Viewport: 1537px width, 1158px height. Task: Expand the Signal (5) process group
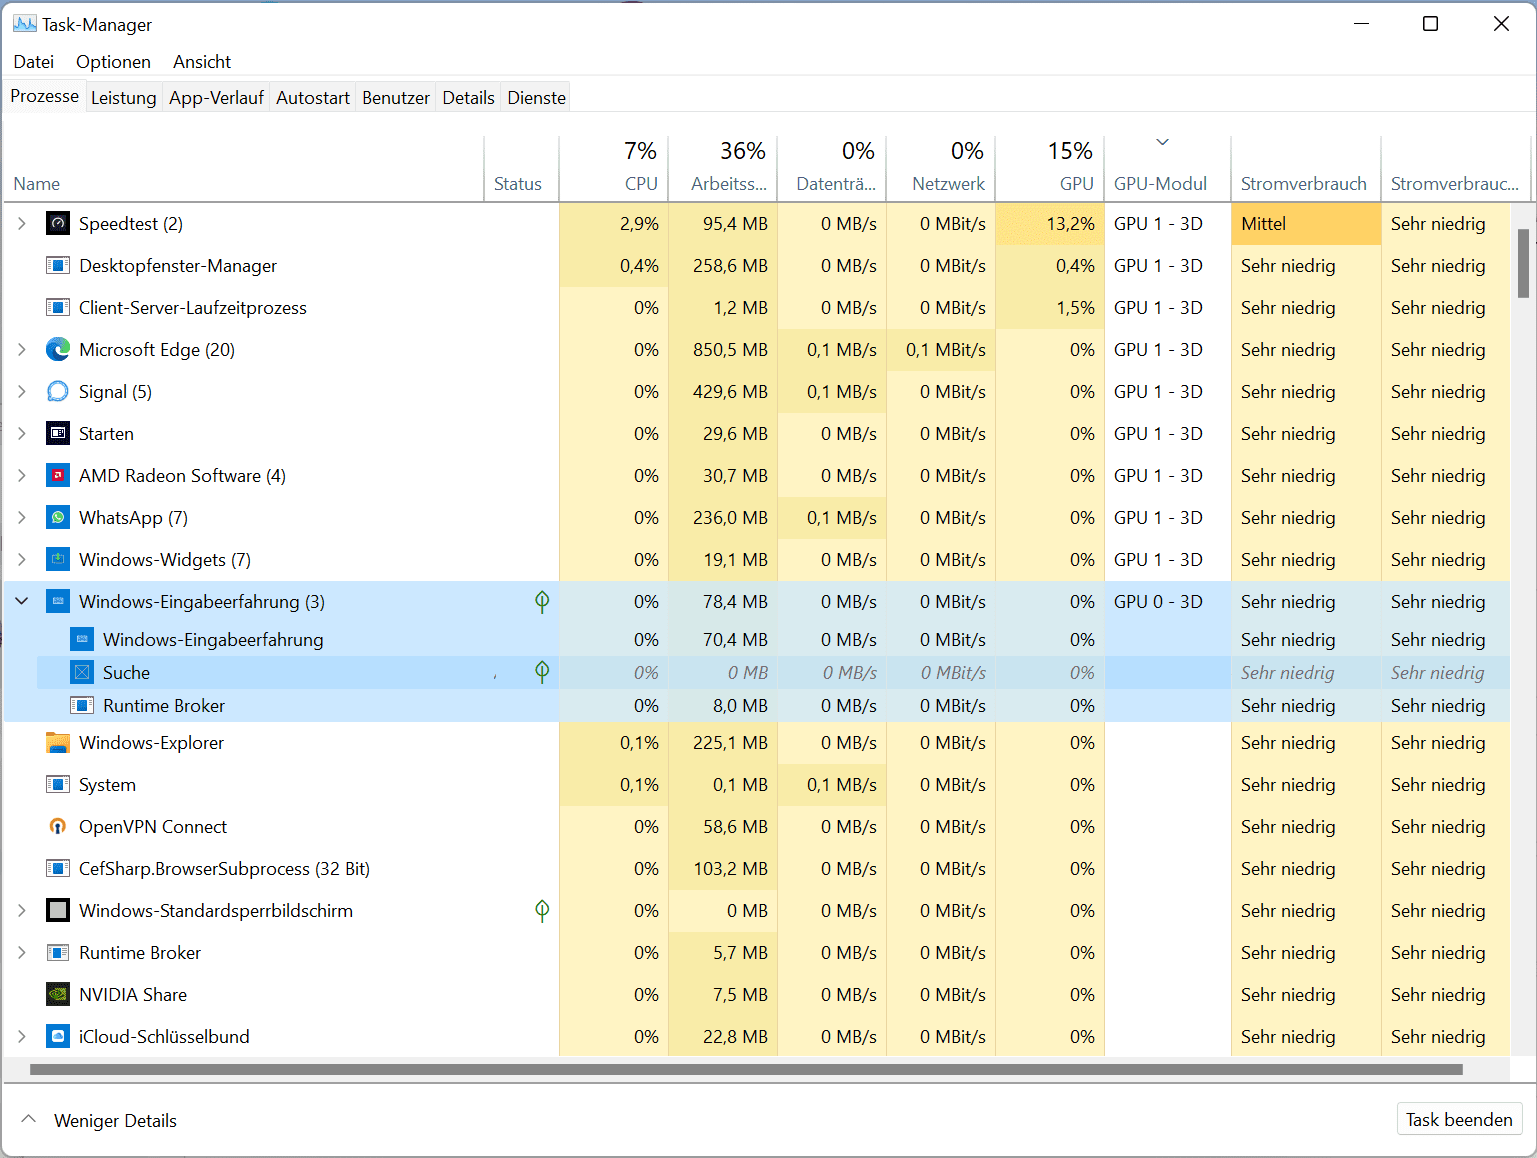[x=22, y=392]
